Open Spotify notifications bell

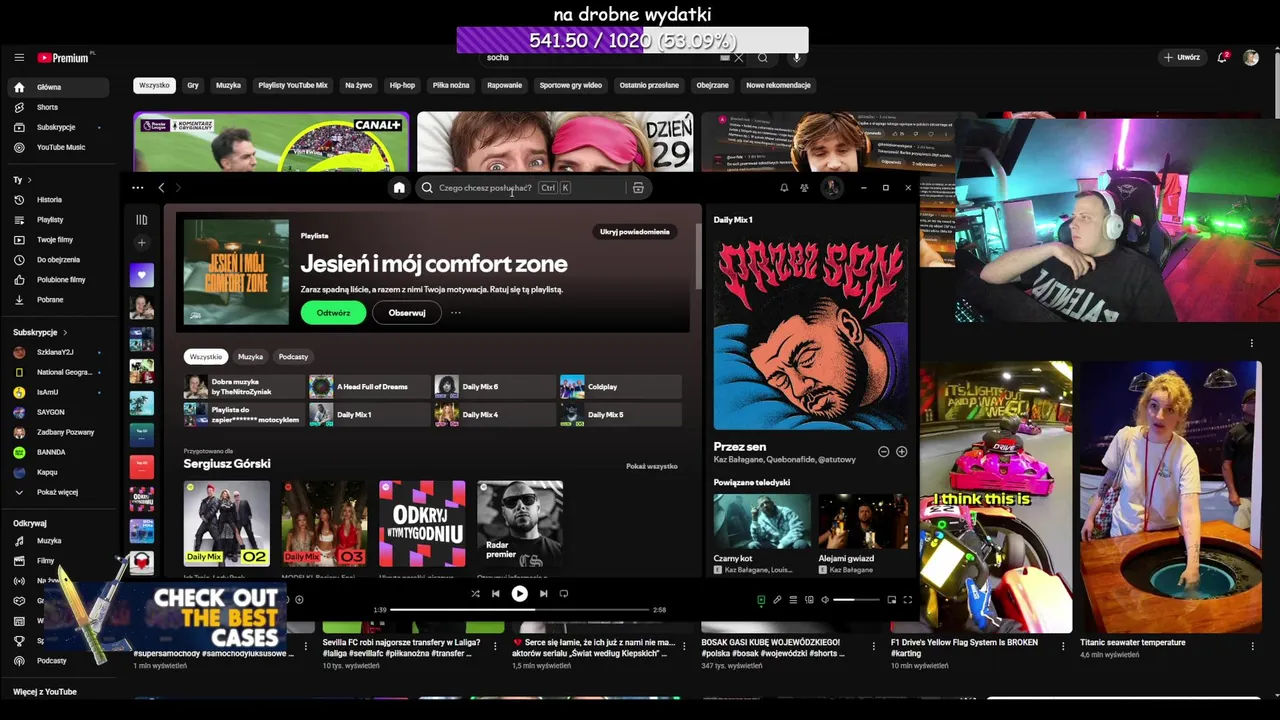tap(784, 188)
